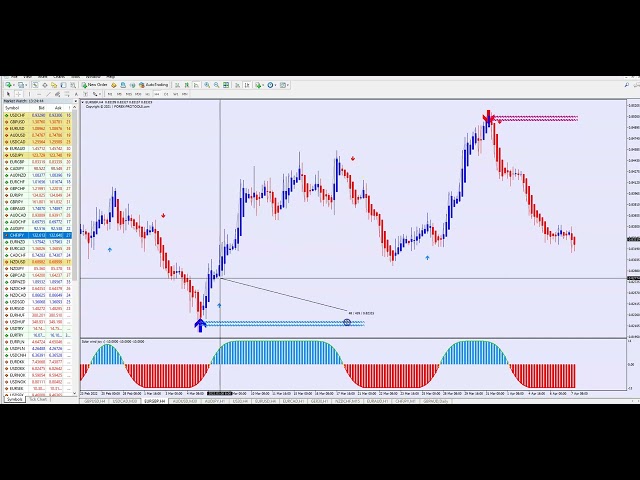
Task: Open the Tools menu
Action: coord(75,77)
